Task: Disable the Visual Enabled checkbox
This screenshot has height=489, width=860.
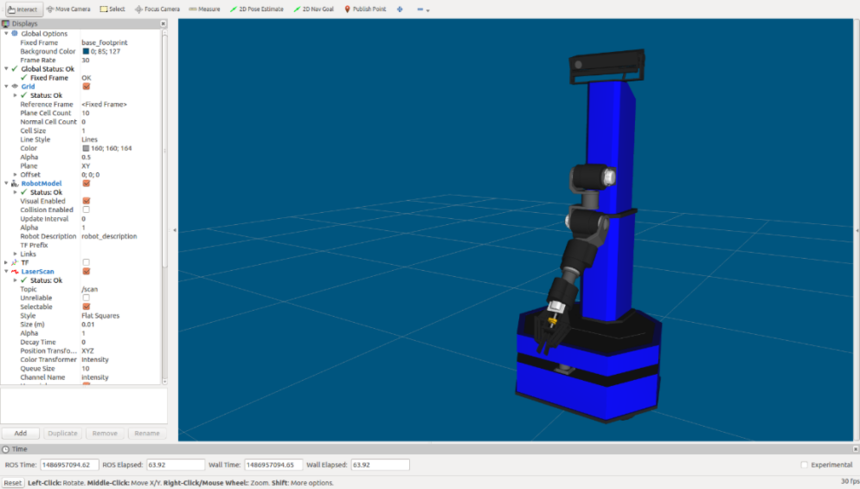Action: point(86,201)
